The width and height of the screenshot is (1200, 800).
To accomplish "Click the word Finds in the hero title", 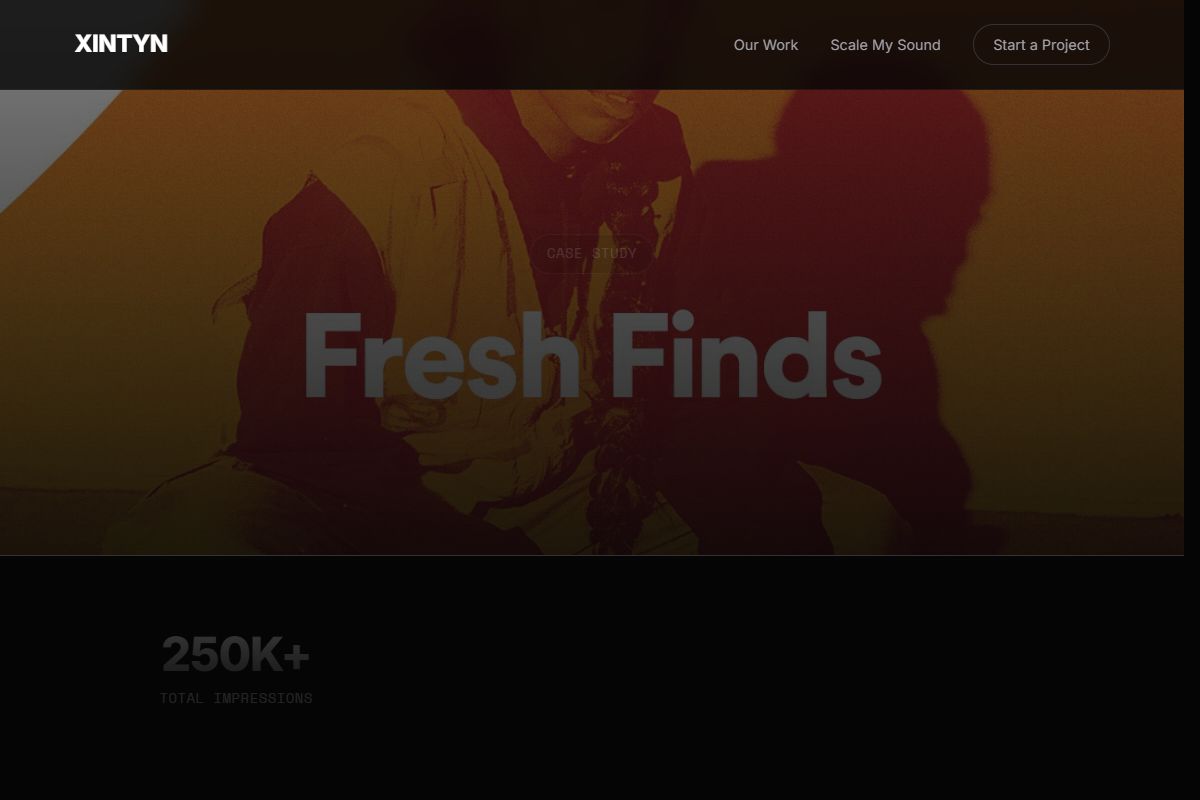I will pyautogui.click(x=746, y=355).
